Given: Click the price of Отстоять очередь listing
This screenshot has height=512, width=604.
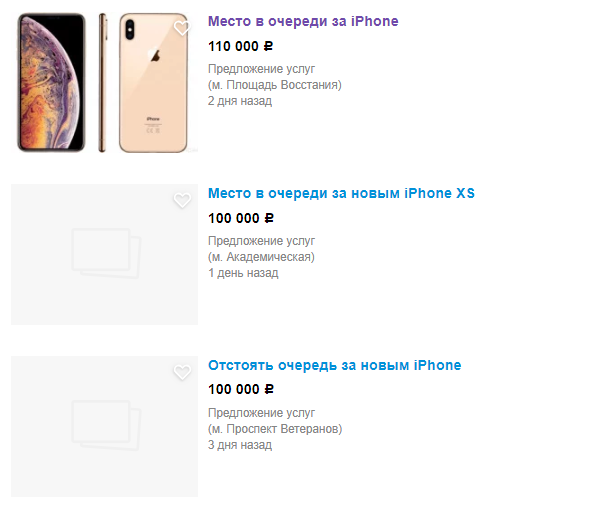Looking at the screenshot, I should coord(241,389).
